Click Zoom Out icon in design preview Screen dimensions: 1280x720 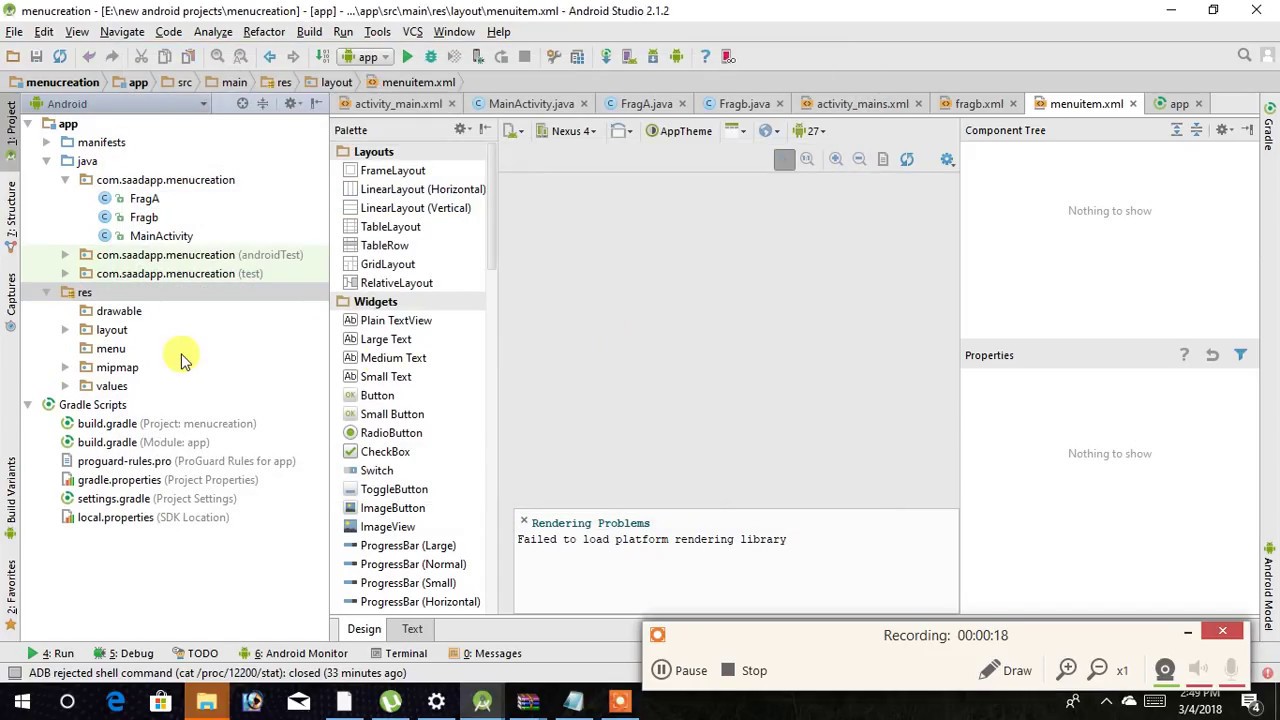tap(859, 159)
